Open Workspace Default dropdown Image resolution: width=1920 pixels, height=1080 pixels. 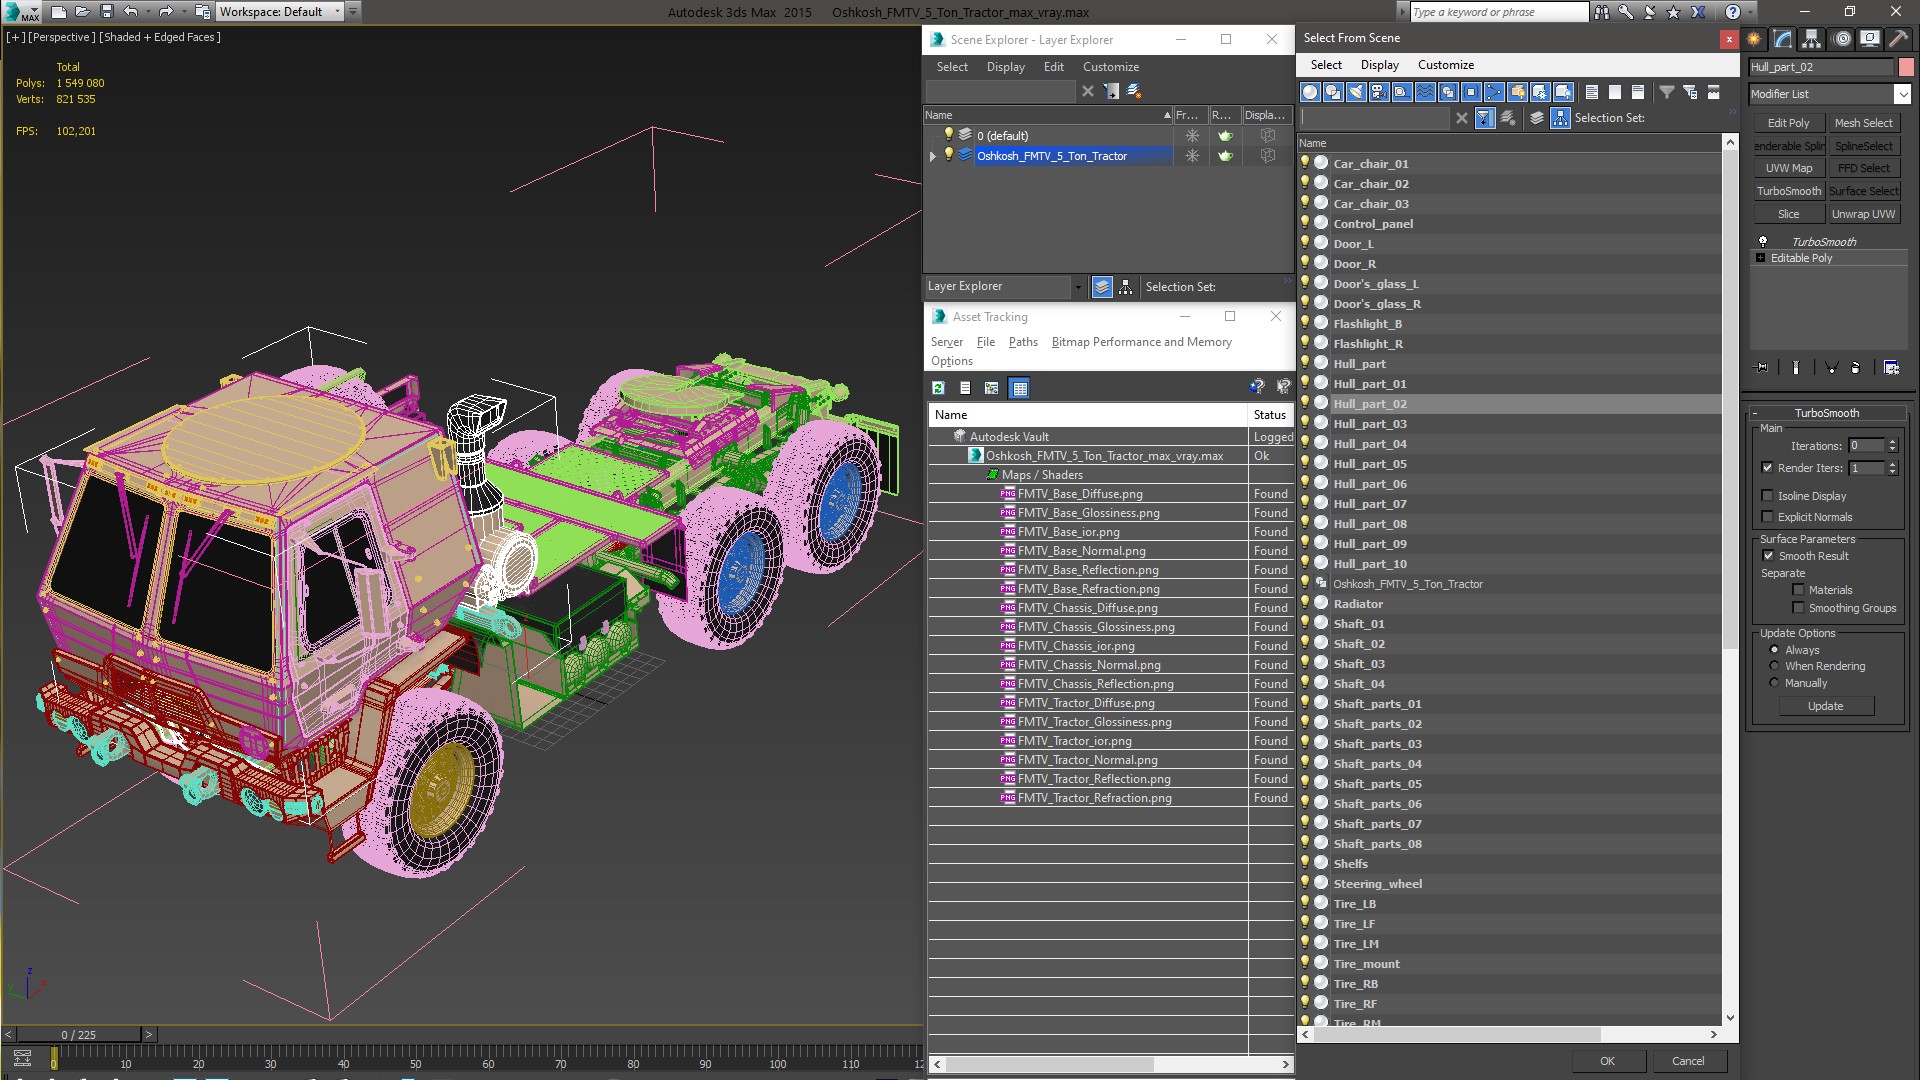coord(337,12)
